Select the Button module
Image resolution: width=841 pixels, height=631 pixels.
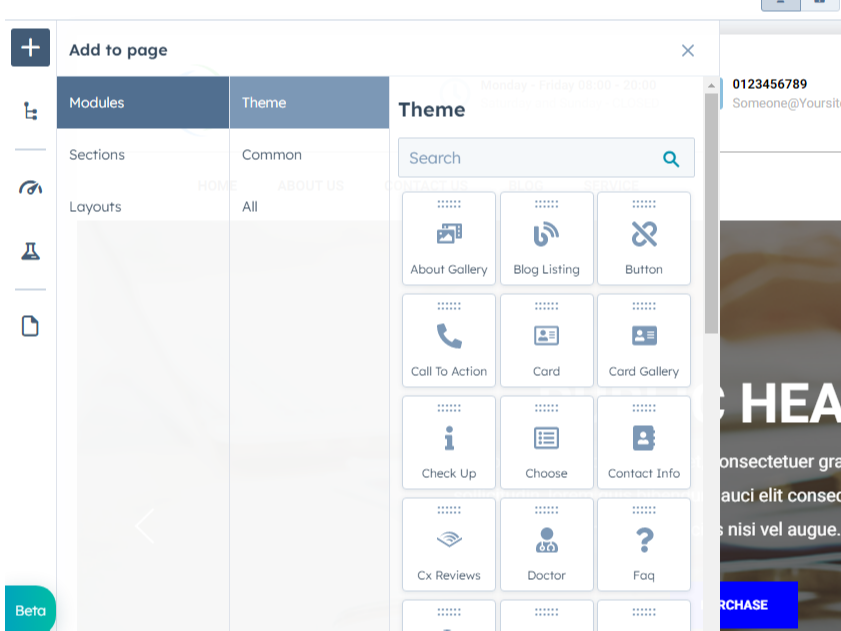coord(644,240)
